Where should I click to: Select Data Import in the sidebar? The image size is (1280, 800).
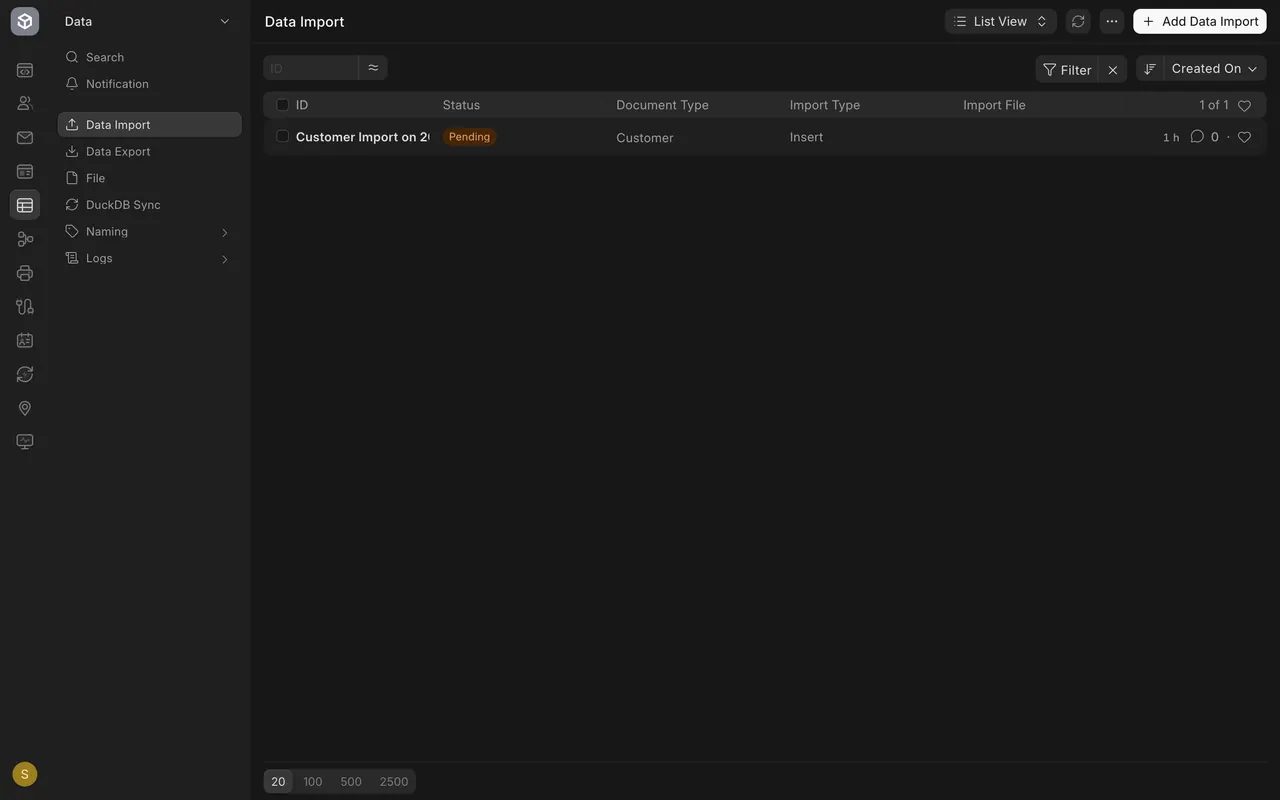pos(150,124)
